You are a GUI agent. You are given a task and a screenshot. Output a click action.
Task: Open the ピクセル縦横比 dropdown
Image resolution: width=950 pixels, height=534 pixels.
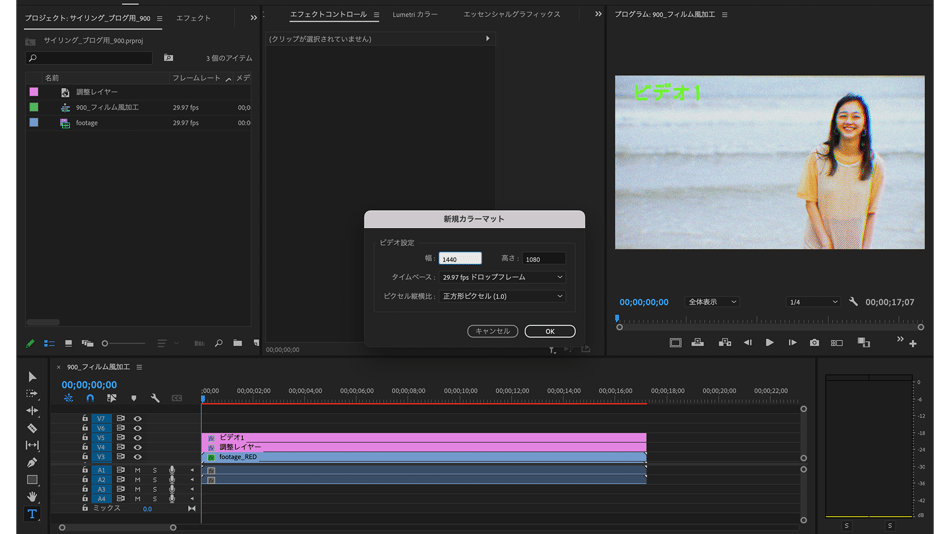pos(502,296)
